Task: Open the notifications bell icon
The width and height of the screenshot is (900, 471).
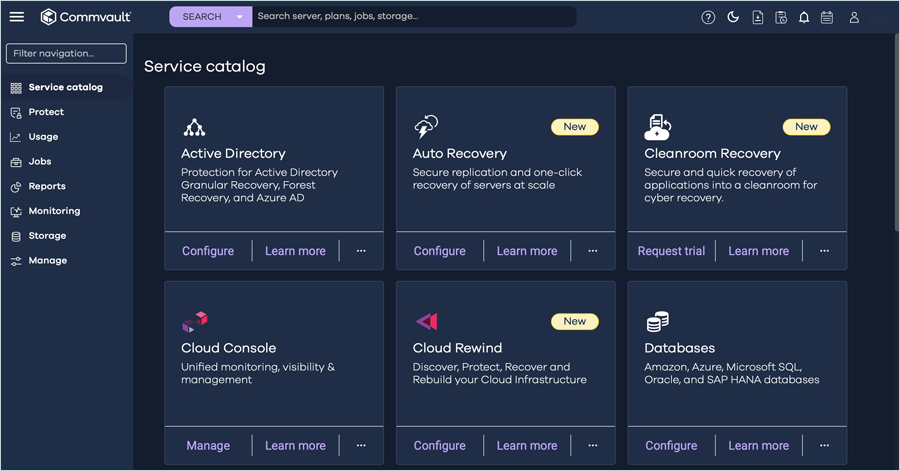Action: click(804, 17)
